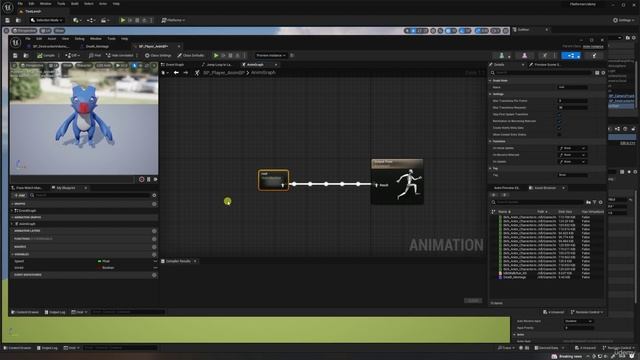Switch to the My Blueprint tab
The image size is (640, 360).
[x=66, y=188]
